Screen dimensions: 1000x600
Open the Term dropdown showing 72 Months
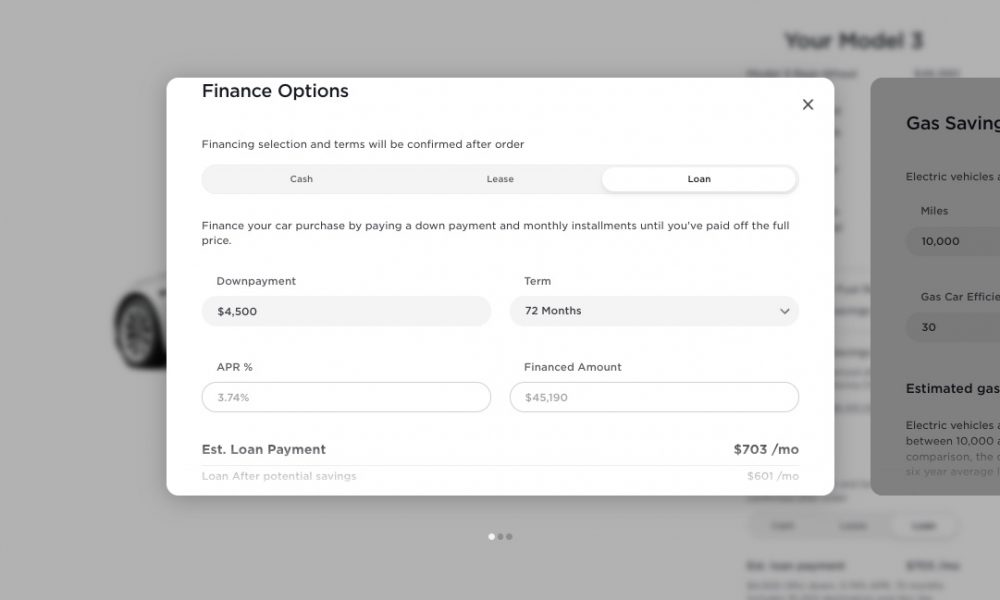point(654,311)
